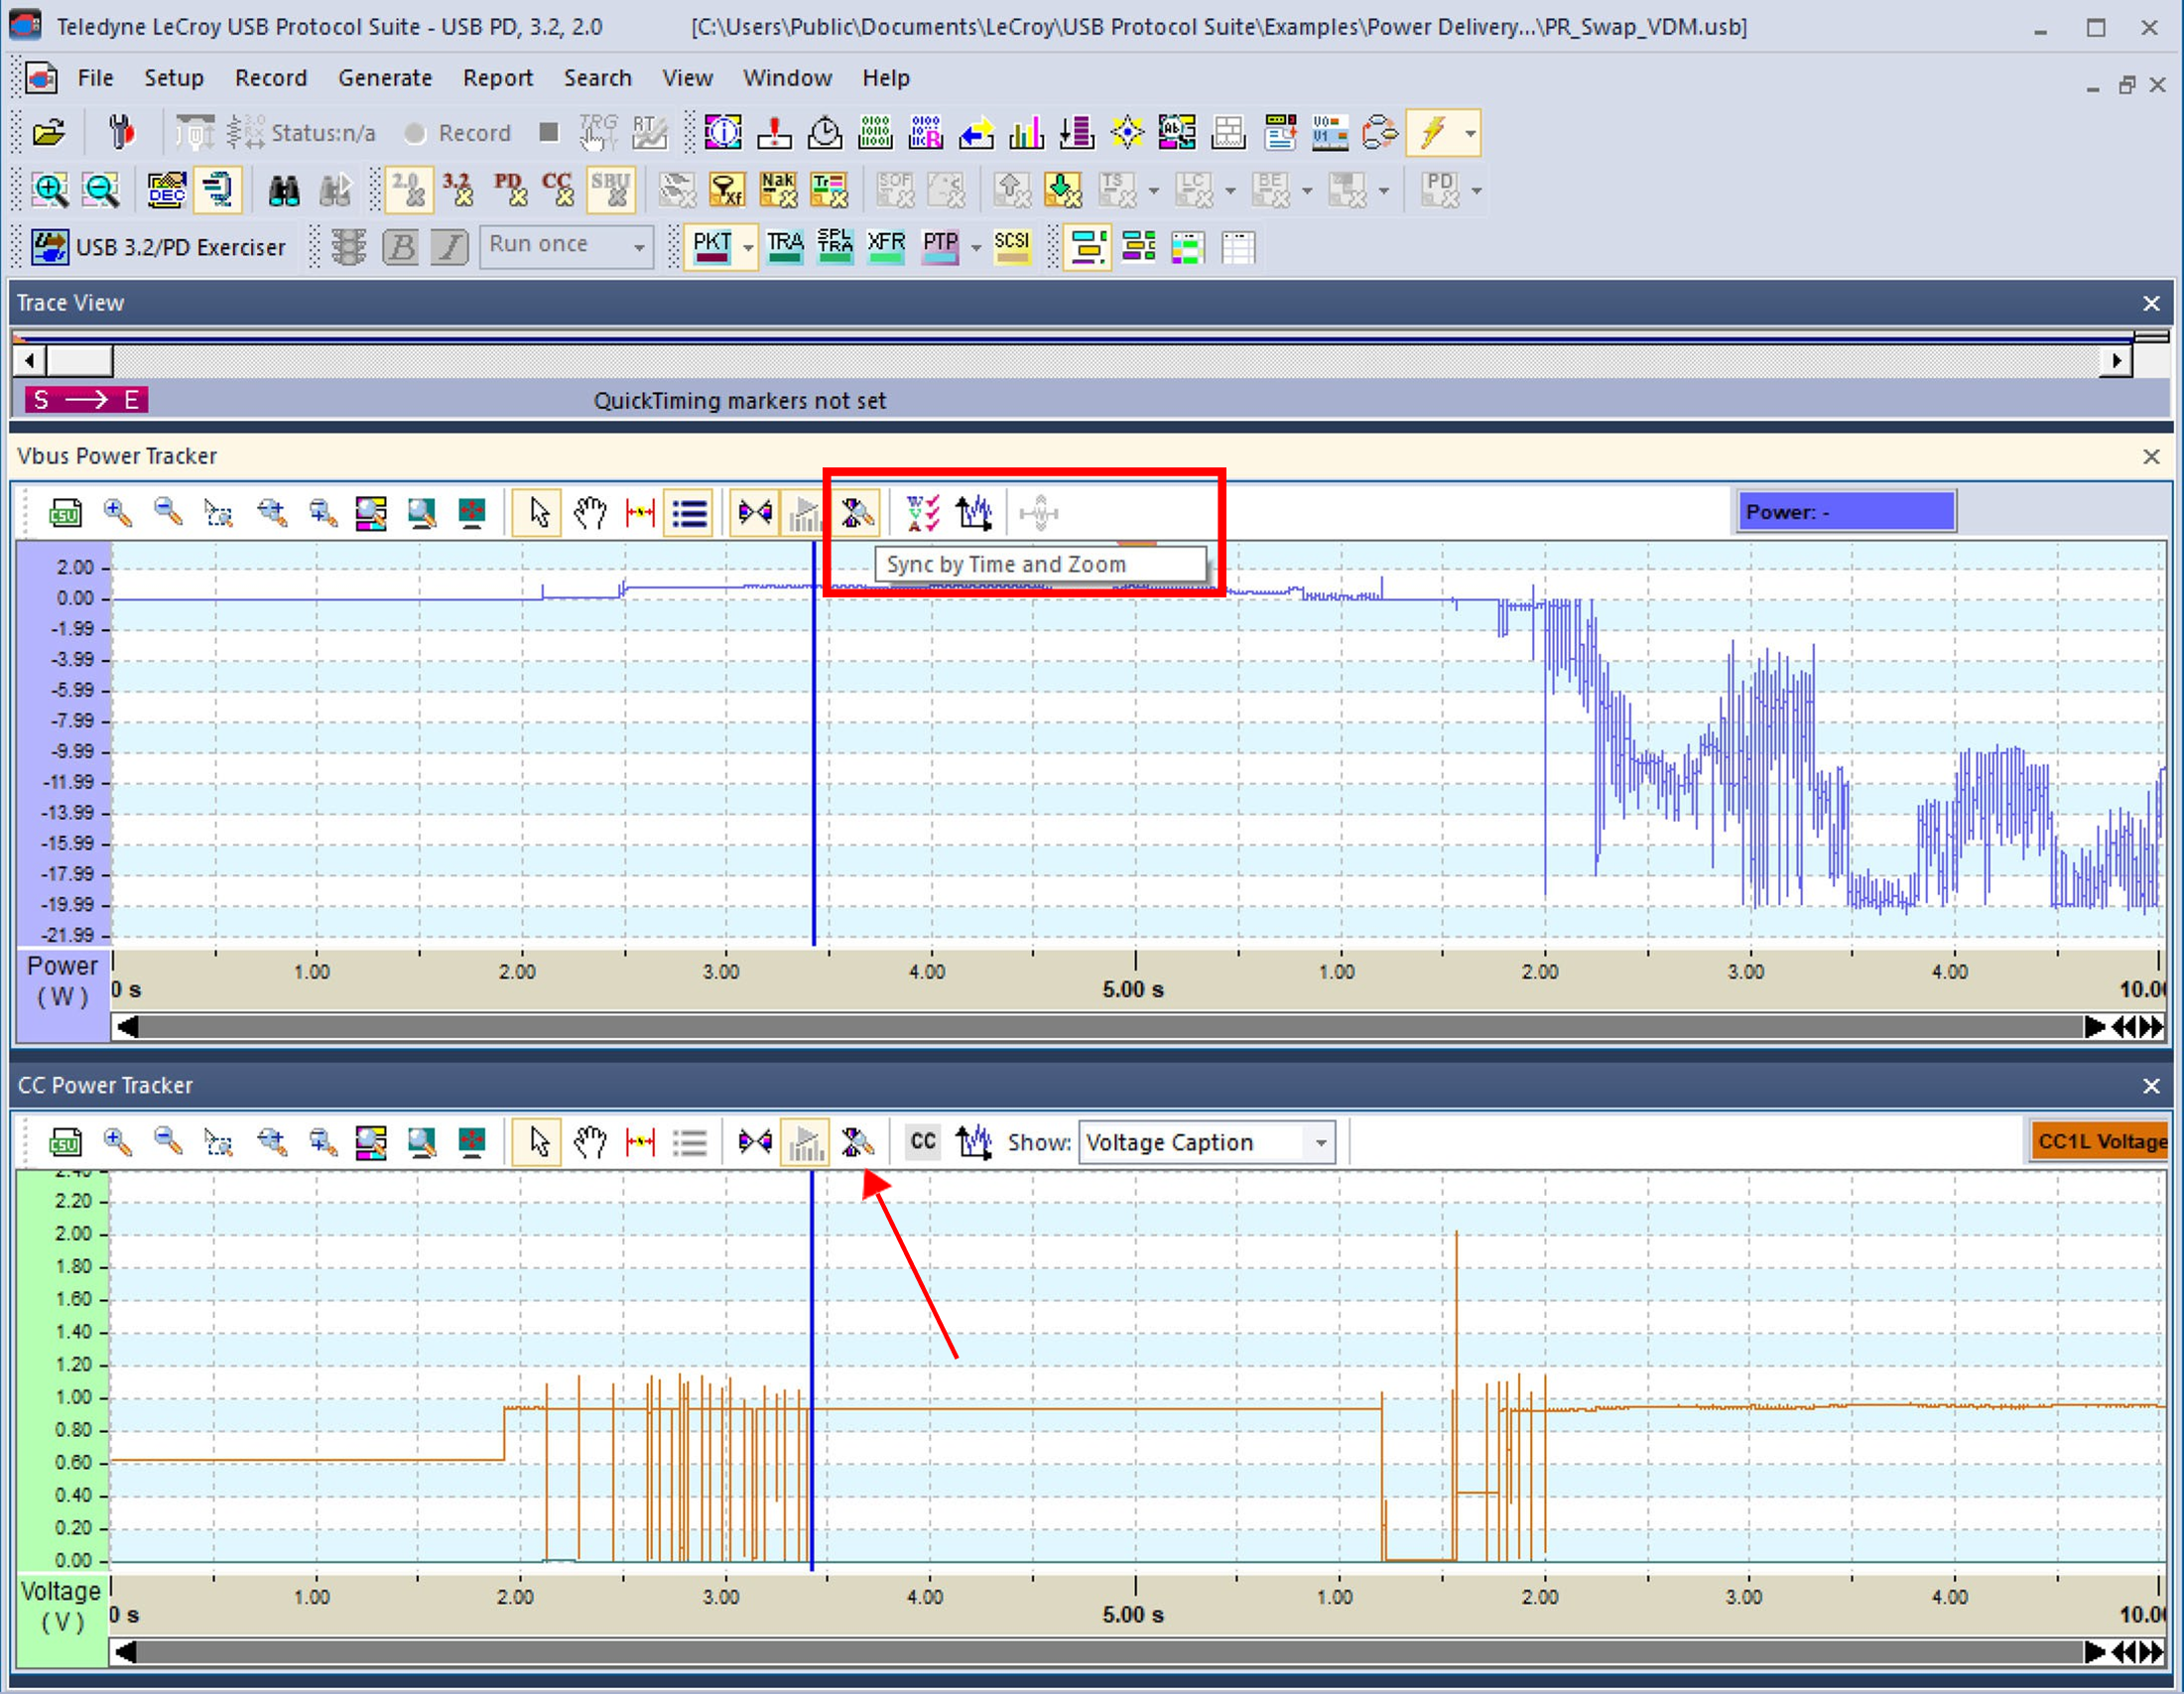
Task: Expand the Voltage Caption Show dropdown
Action: tap(1321, 1142)
